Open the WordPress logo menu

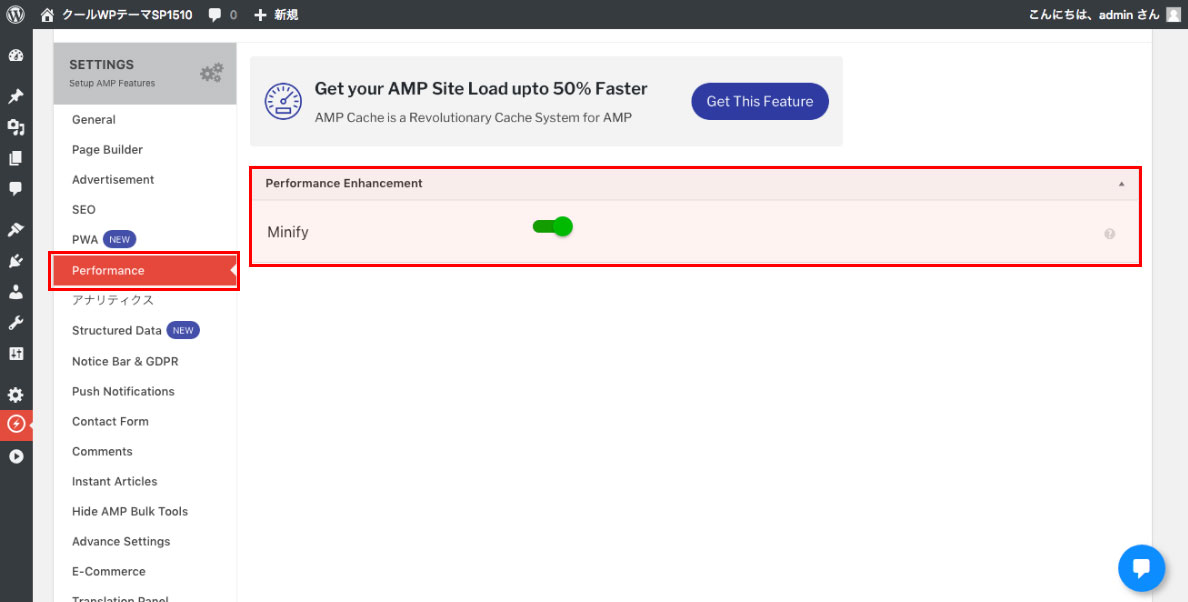(x=16, y=14)
